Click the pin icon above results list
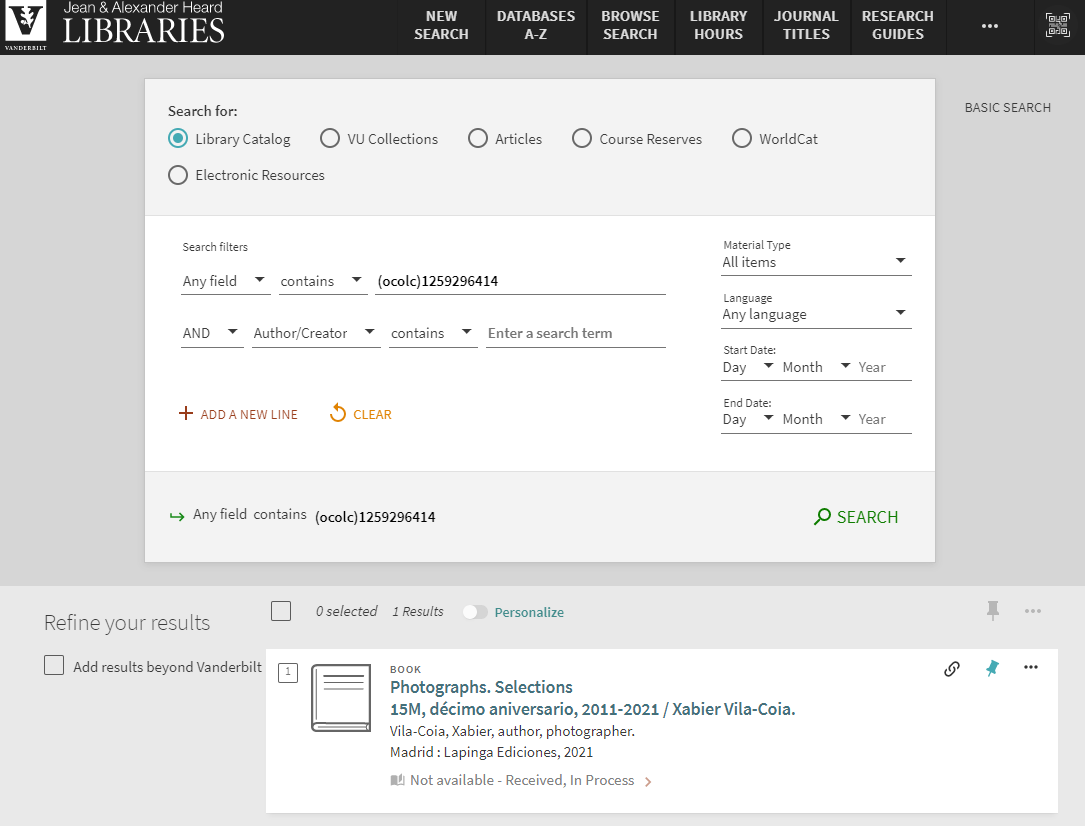Screen dimensions: 1085x826 [993, 611]
